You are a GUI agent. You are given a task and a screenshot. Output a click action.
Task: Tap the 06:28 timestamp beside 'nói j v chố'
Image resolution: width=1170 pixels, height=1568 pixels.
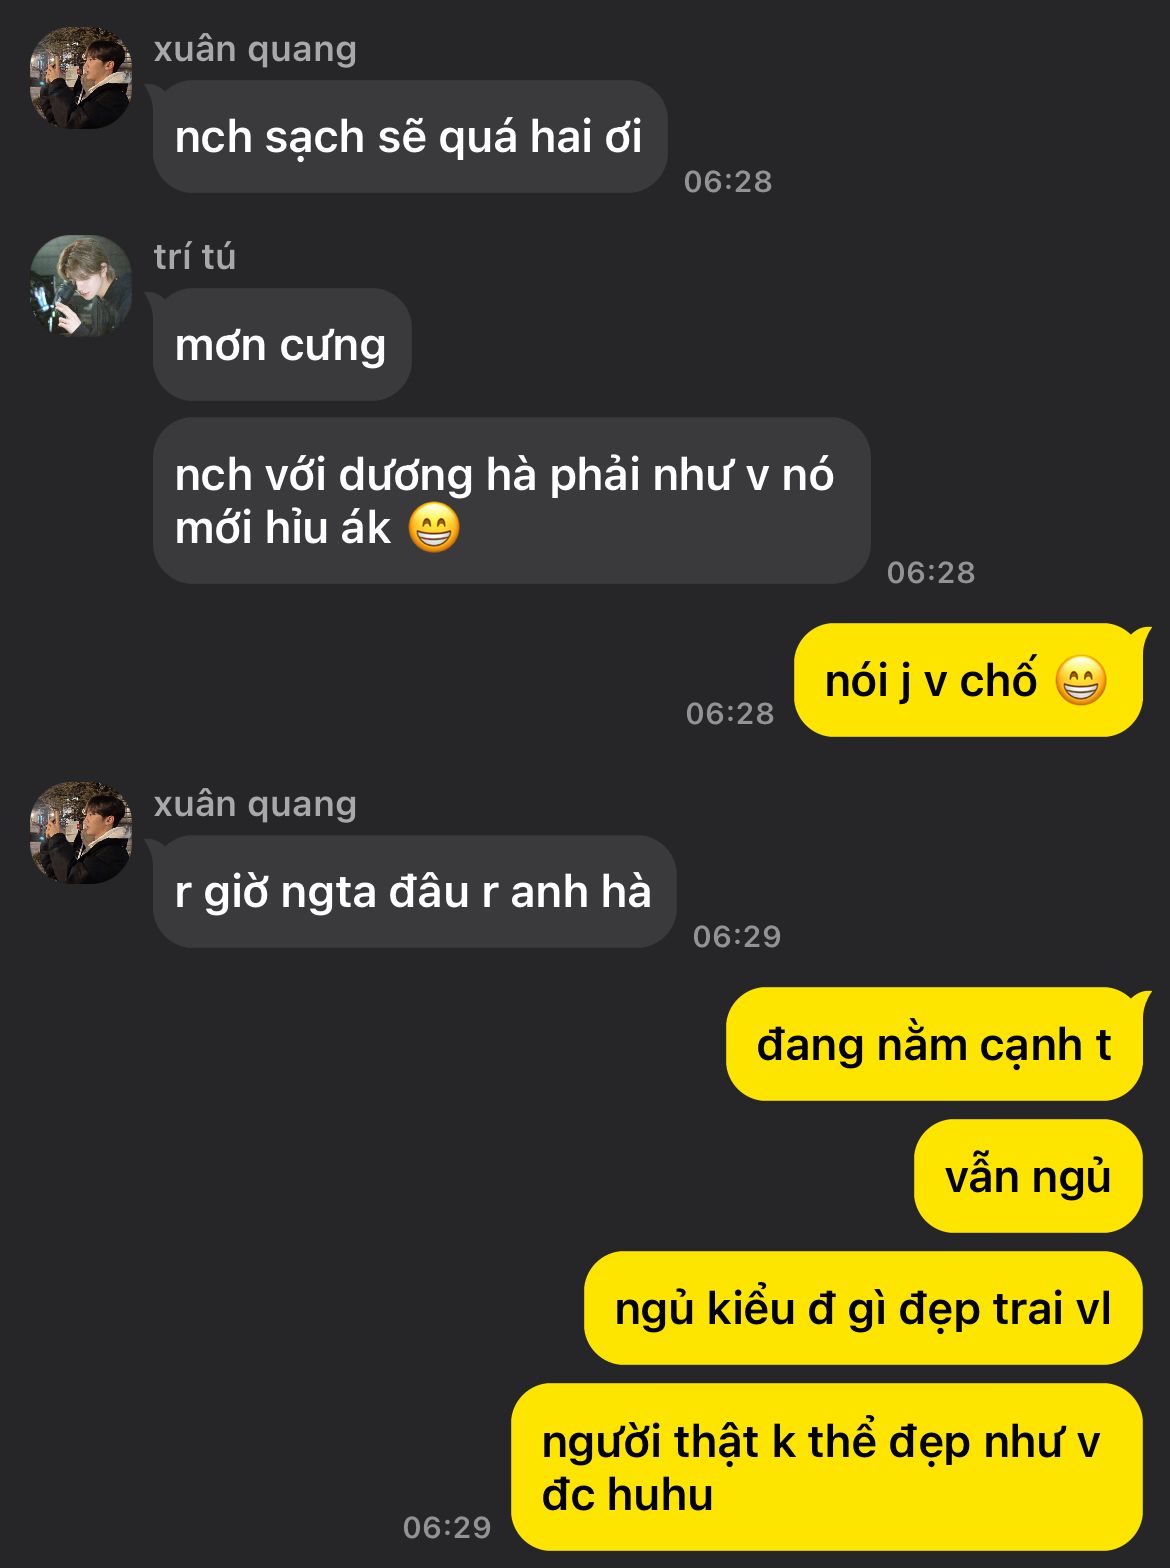point(730,714)
